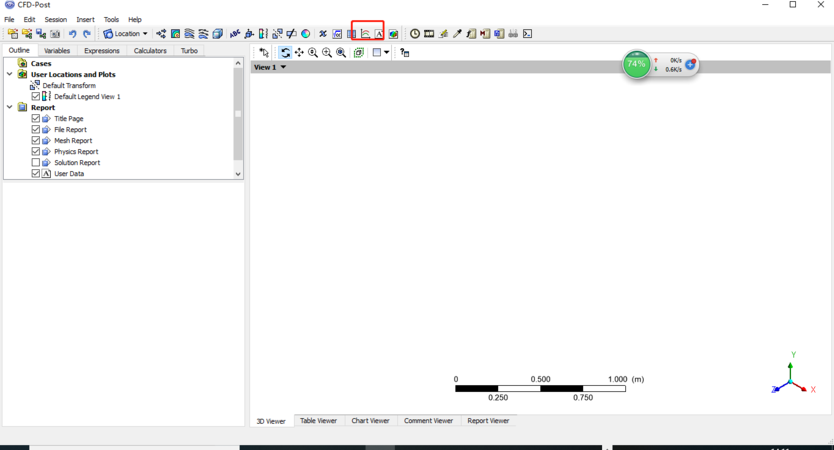Click outline scrollbar up arrow
Image resolution: width=834 pixels, height=450 pixels.
coord(238,63)
